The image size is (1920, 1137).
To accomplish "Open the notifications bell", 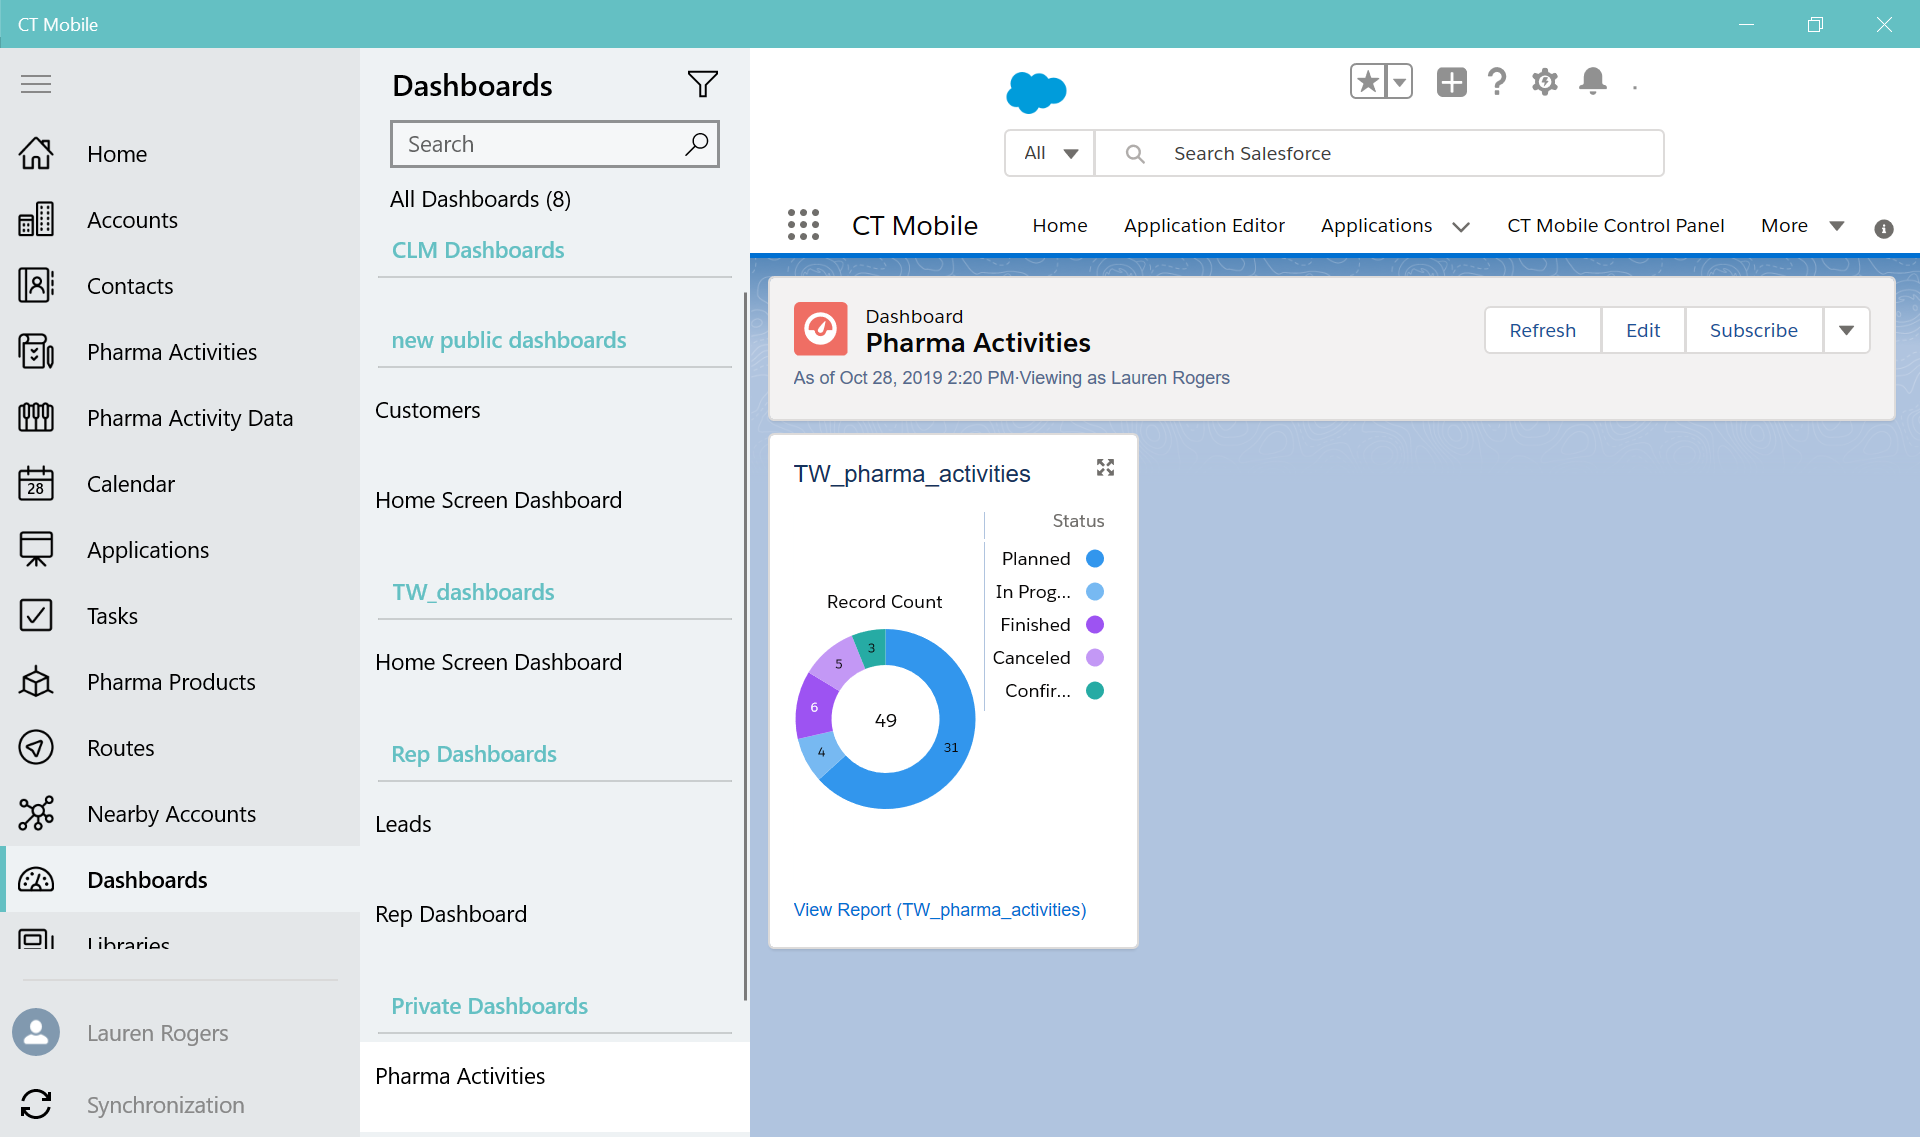I will [1592, 81].
